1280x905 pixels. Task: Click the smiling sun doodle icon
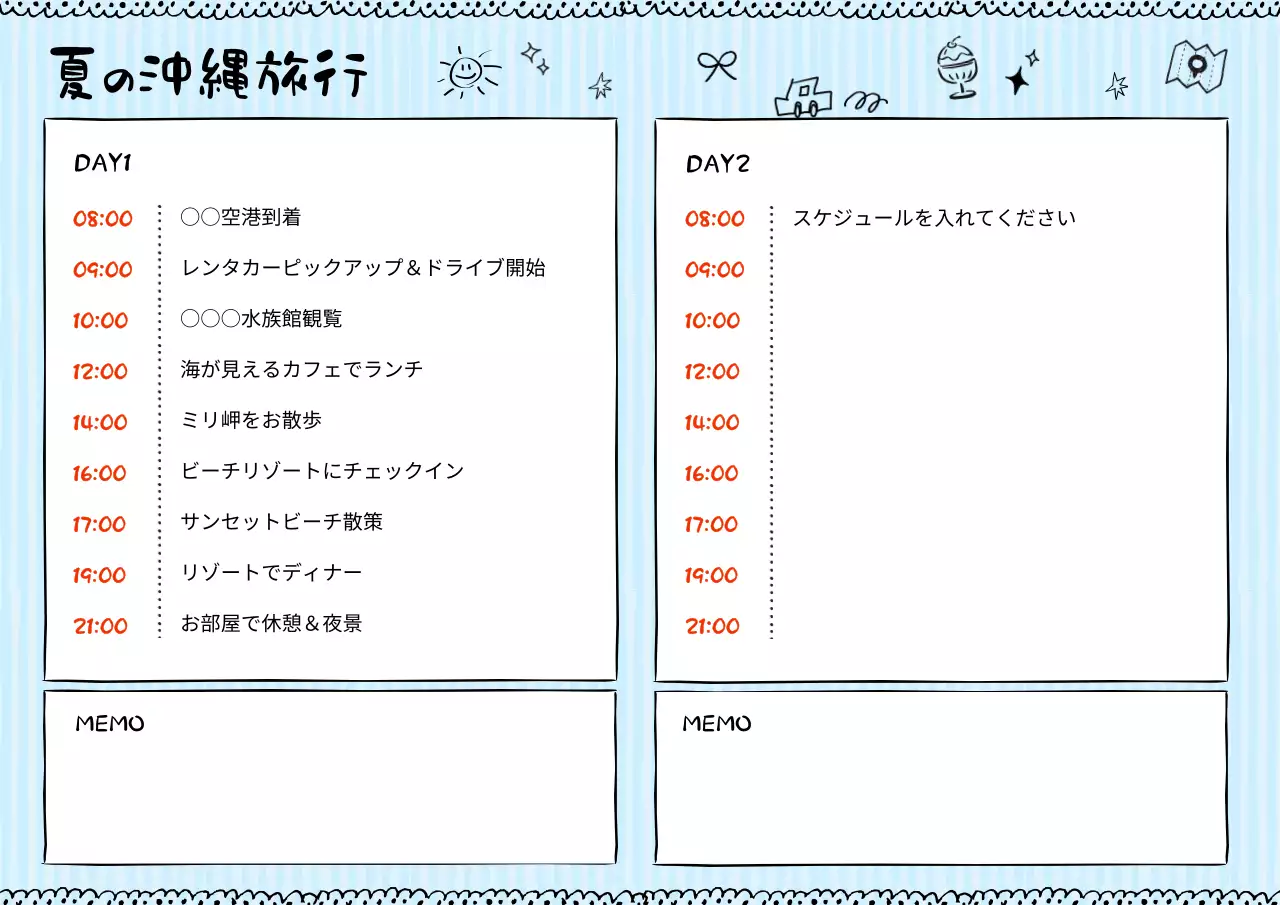coord(466,73)
